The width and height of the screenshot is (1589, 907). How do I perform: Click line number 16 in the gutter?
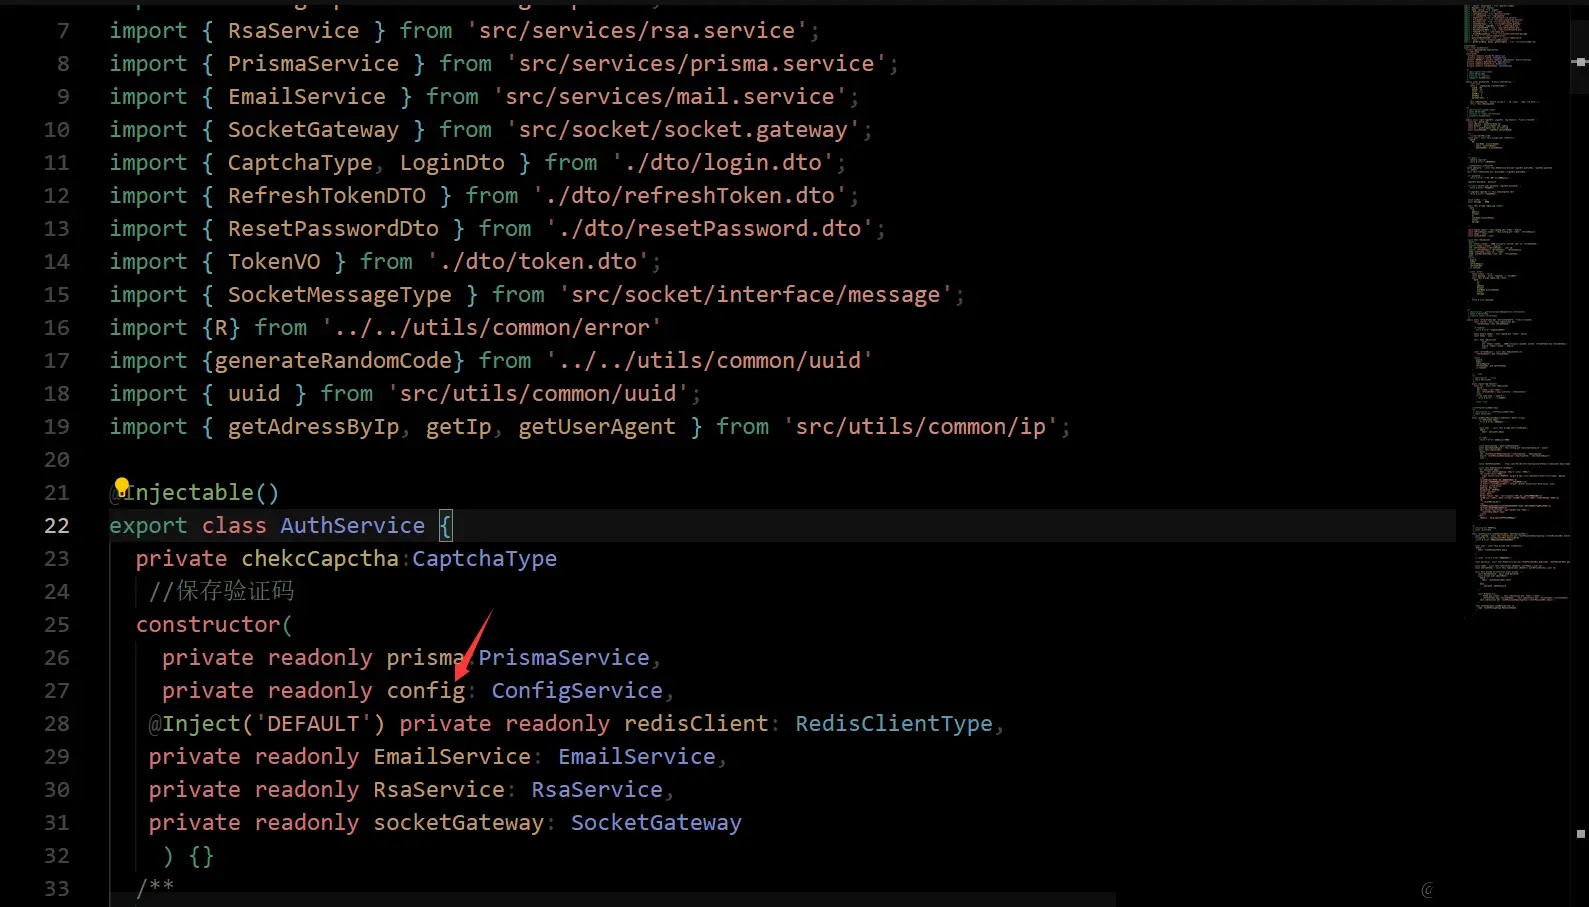(57, 328)
